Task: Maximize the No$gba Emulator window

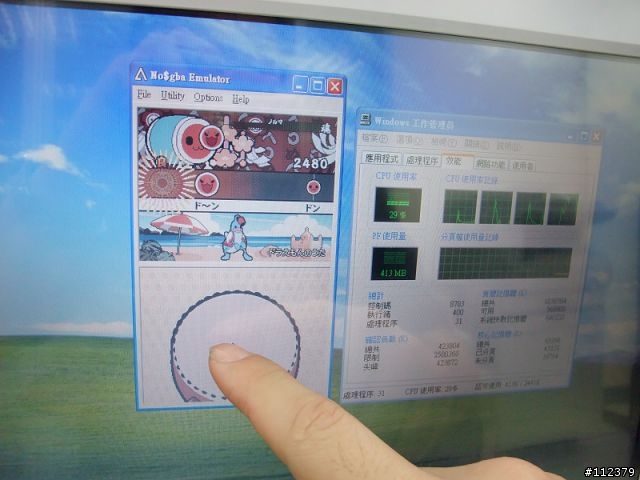Action: click(x=317, y=85)
